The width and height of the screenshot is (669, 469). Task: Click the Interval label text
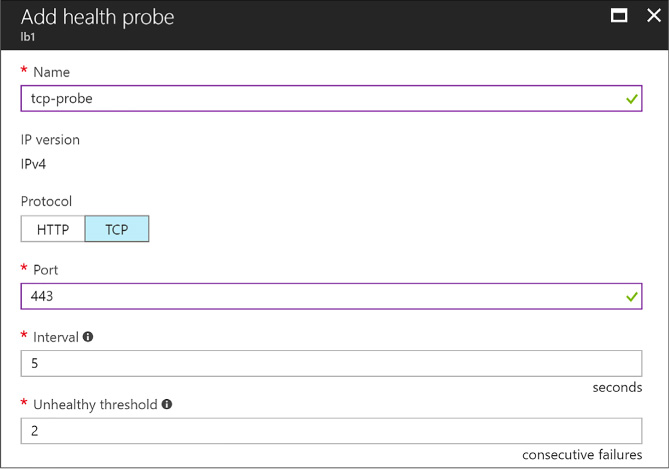pos(55,337)
